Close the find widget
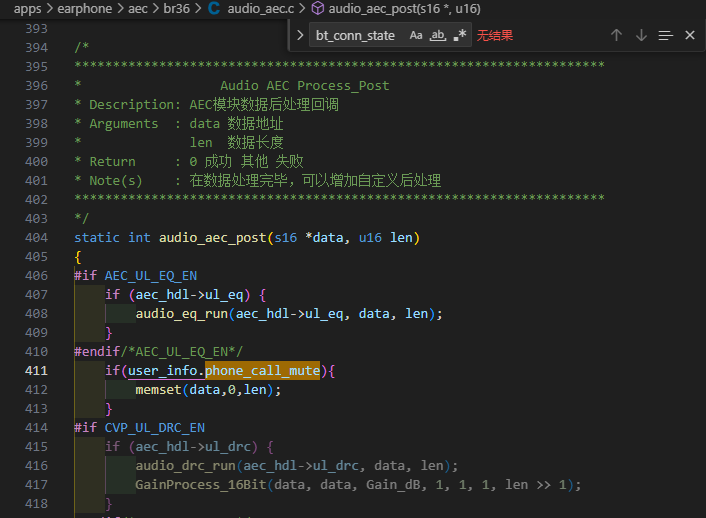The image size is (706, 518). pyautogui.click(x=690, y=35)
